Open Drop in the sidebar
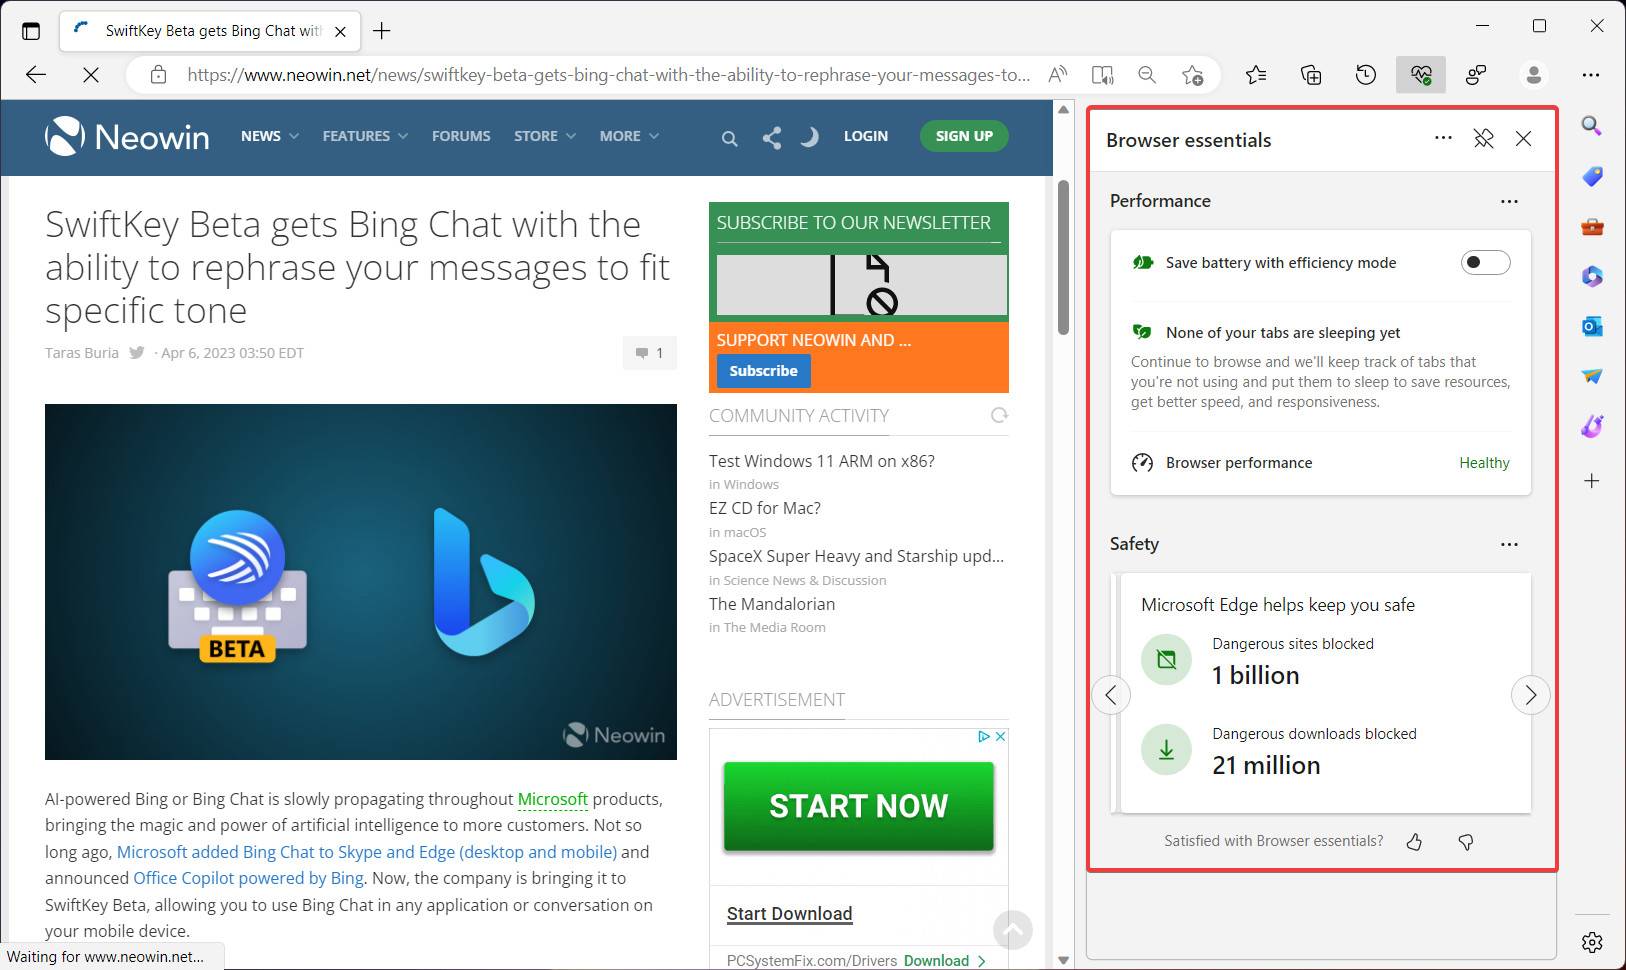This screenshot has height=970, width=1626. (1592, 376)
